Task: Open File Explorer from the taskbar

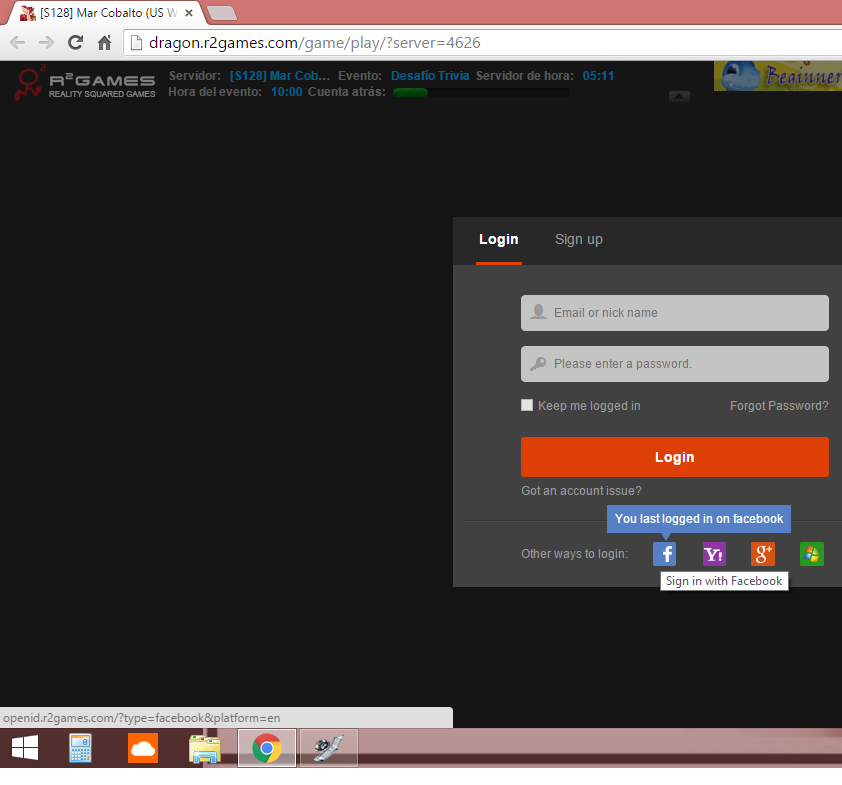Action: [x=205, y=748]
